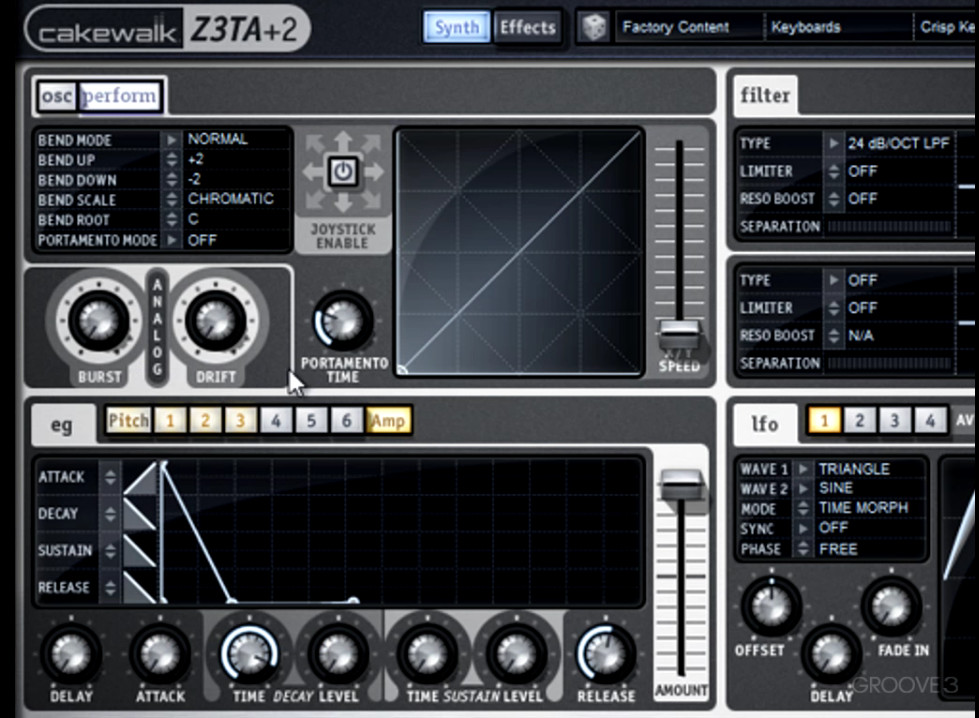Click the Burst knob
This screenshot has width=979, height=718.
tap(99, 321)
